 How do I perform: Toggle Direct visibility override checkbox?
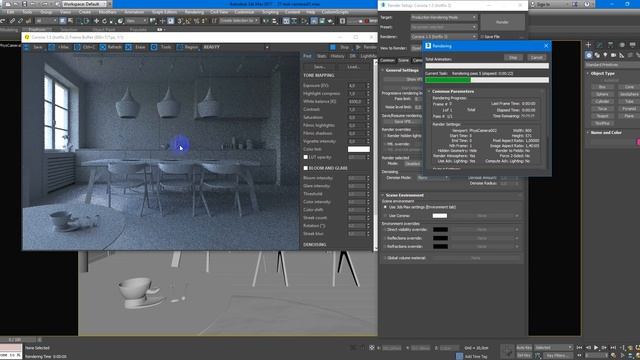[385, 230]
